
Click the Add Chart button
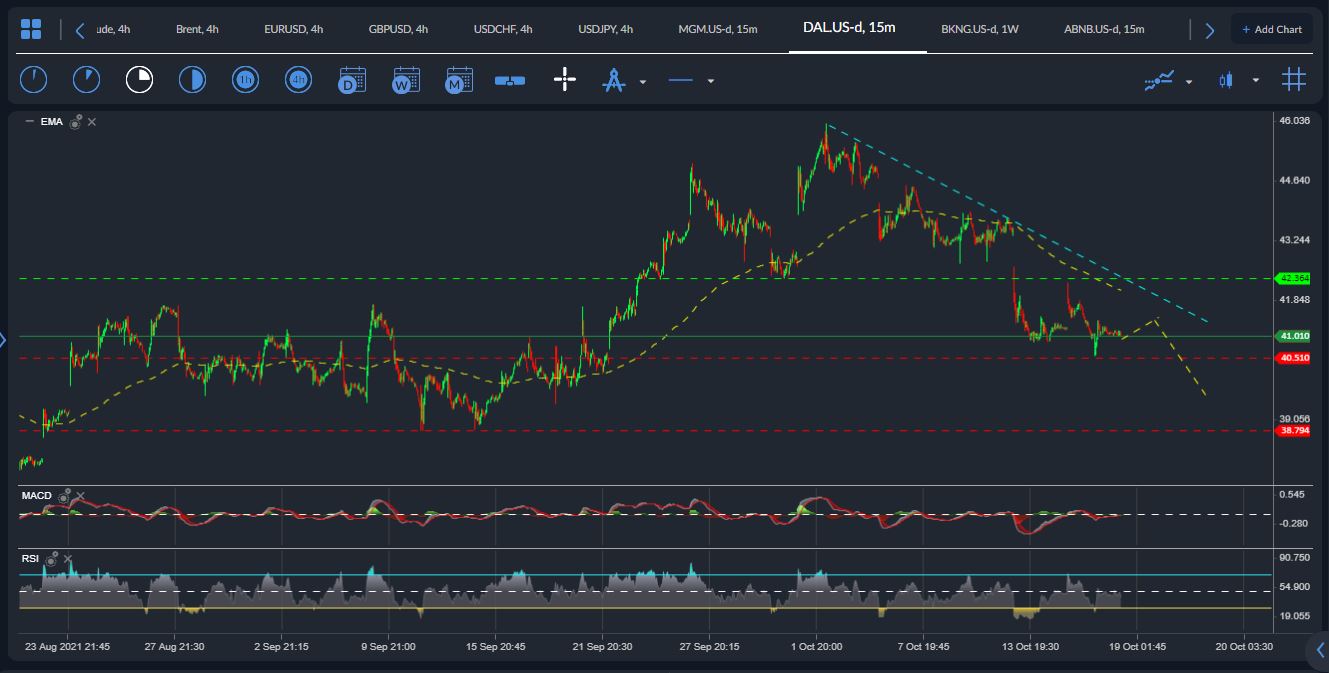click(1272, 30)
